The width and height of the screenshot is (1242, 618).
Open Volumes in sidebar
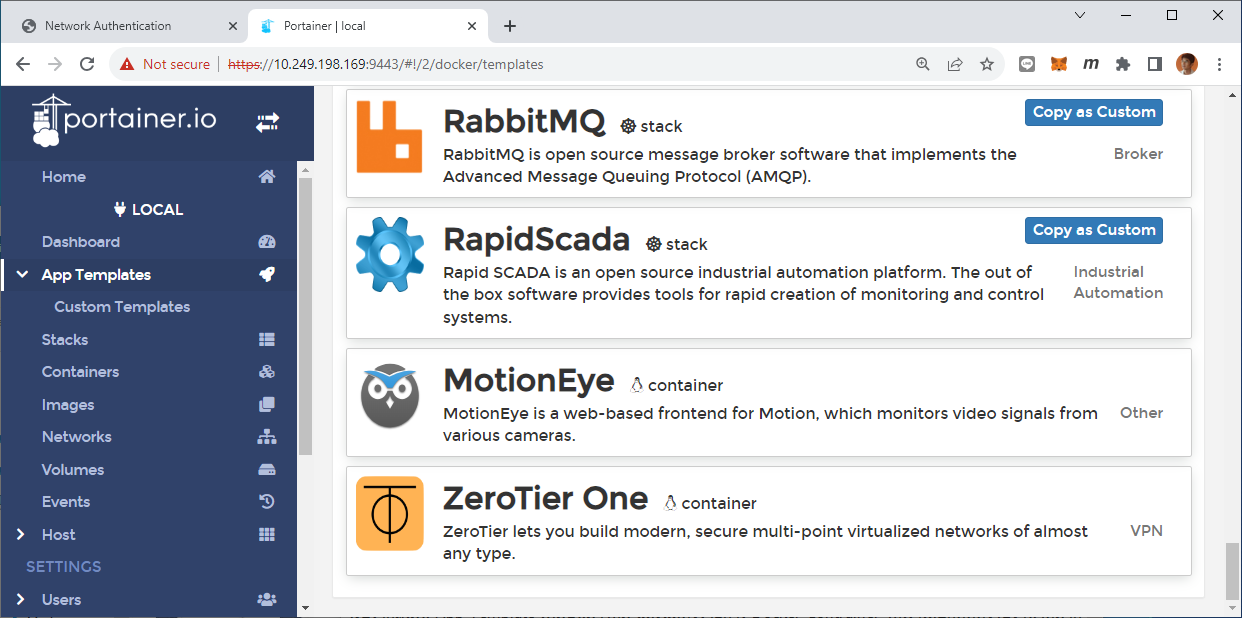coord(73,470)
